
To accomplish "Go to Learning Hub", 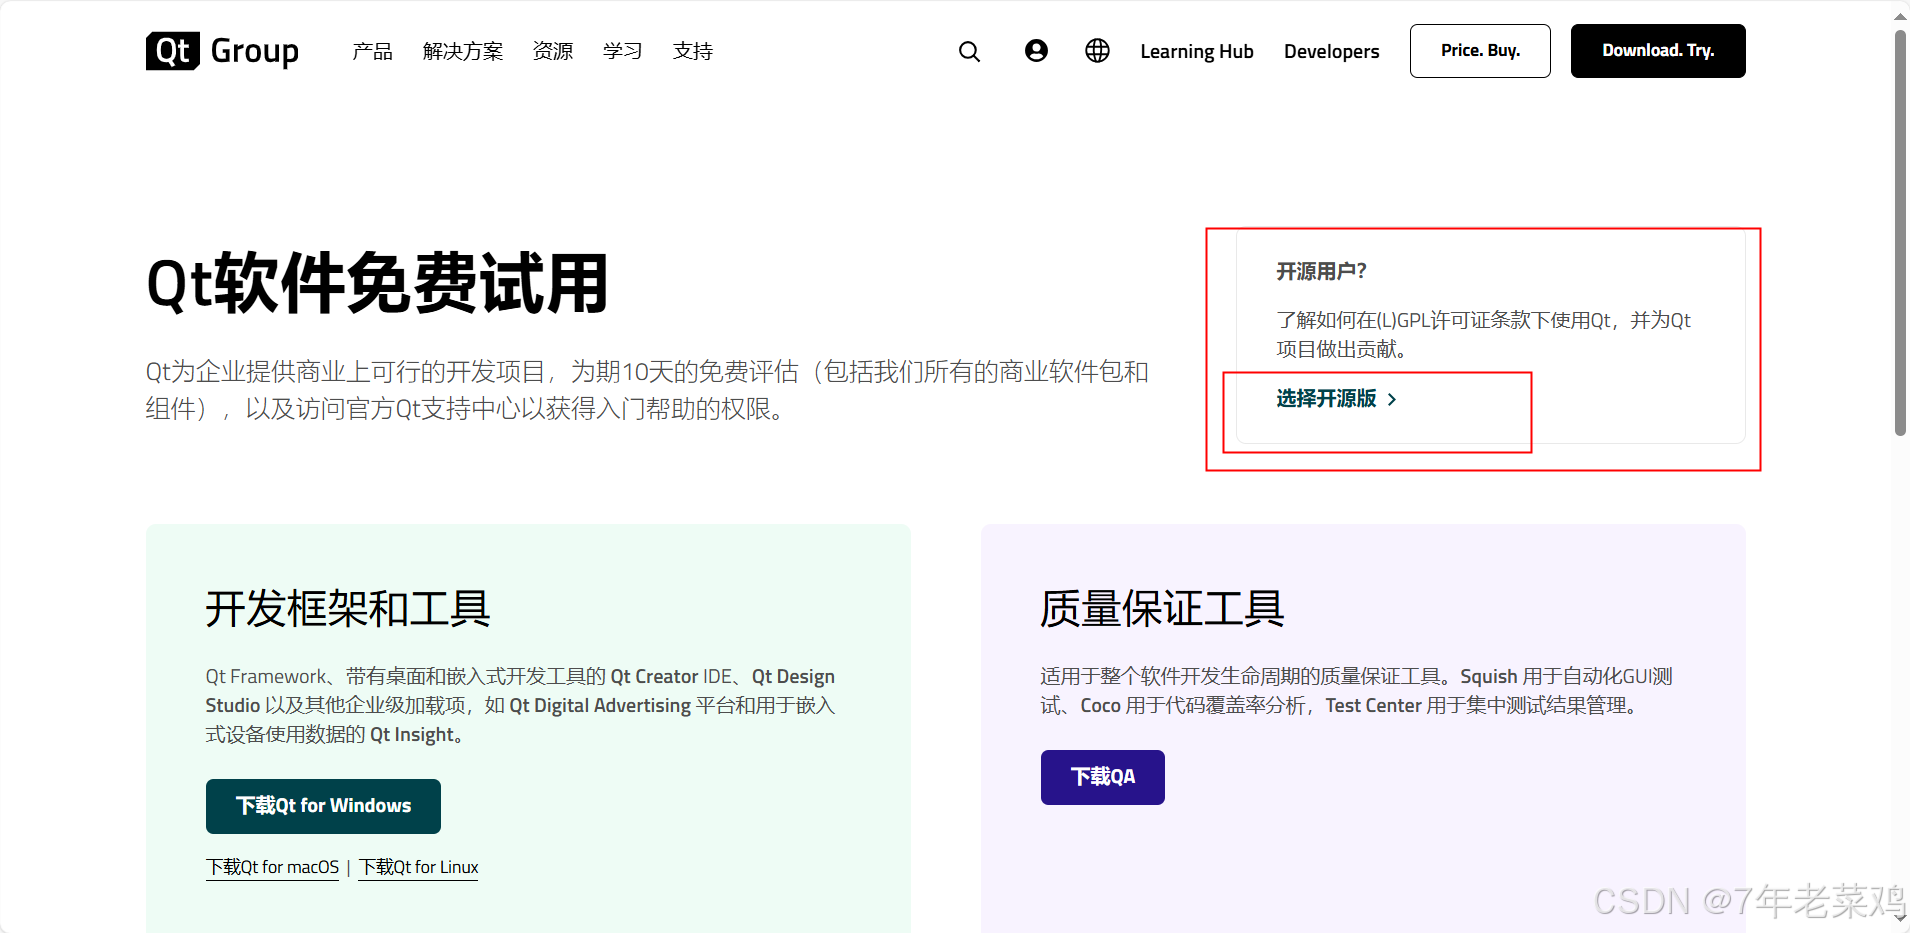I will point(1197,51).
